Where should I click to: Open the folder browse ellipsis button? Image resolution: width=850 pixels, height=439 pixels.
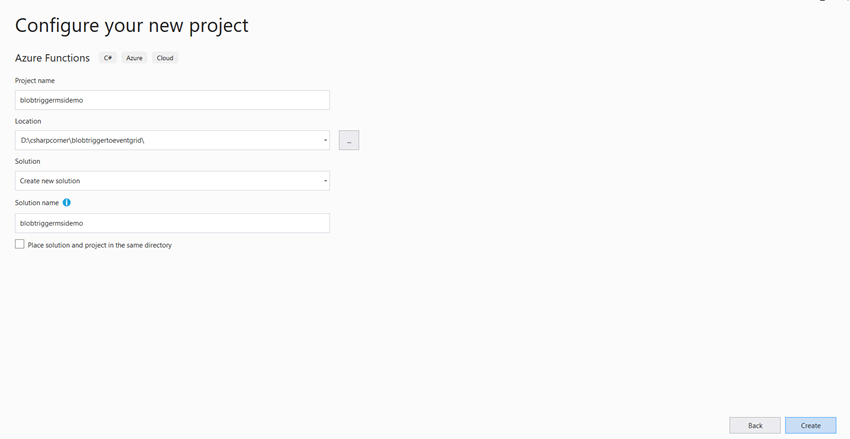tap(349, 140)
